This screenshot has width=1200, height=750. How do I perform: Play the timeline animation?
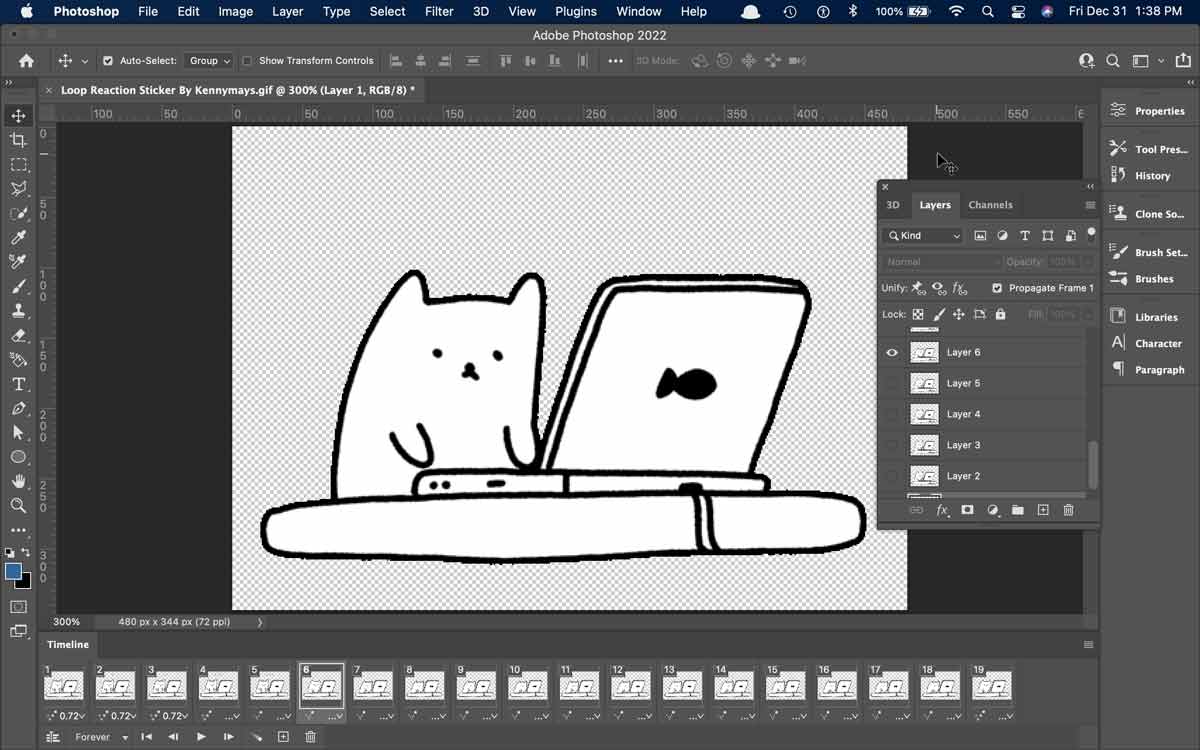pyautogui.click(x=201, y=737)
